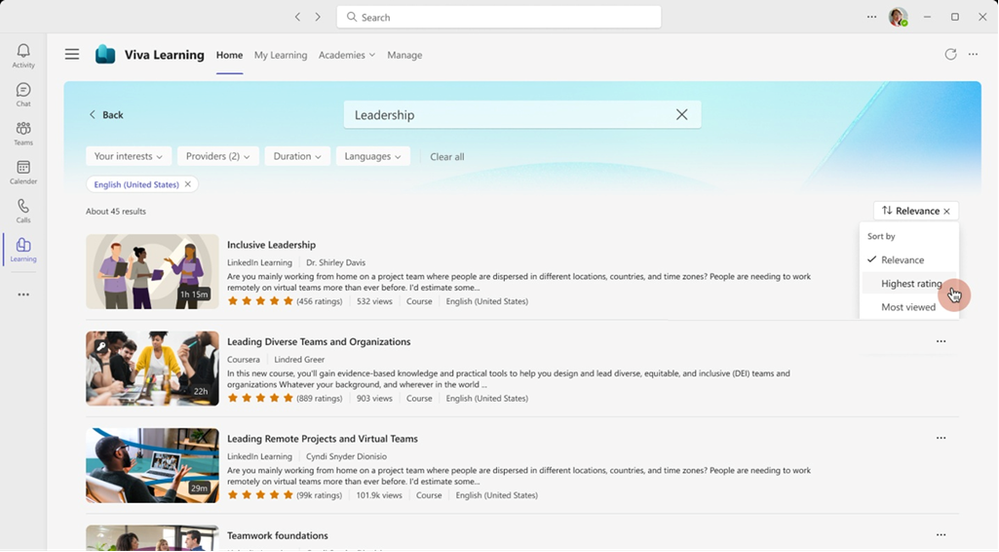Viewport: 999px width, 552px height.
Task: Click the Lindred Greer author name
Action: tap(299, 360)
